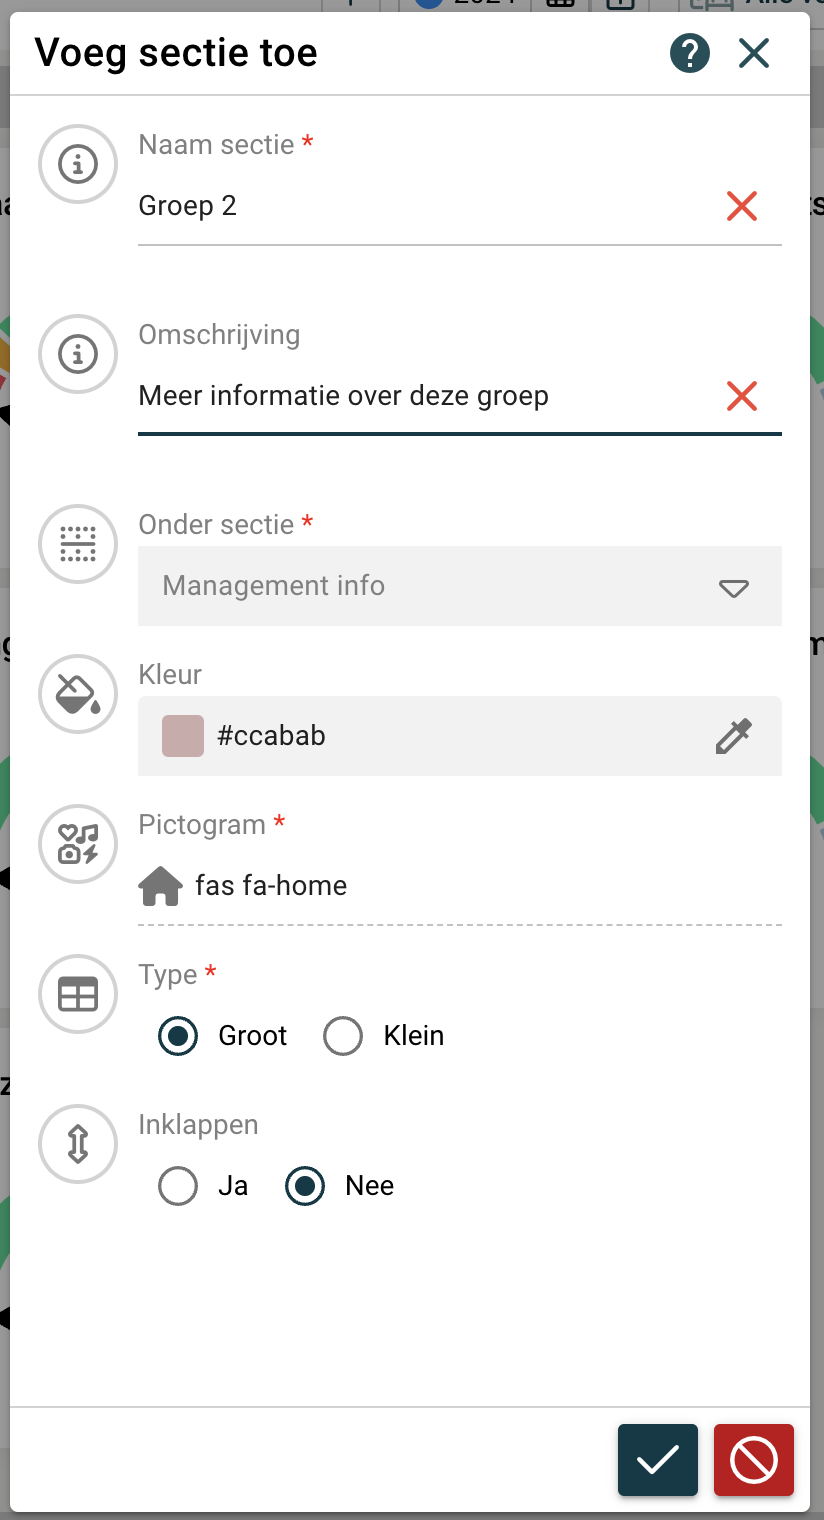Clear the Naam sectie field with red X
This screenshot has width=824, height=1520.
click(741, 206)
